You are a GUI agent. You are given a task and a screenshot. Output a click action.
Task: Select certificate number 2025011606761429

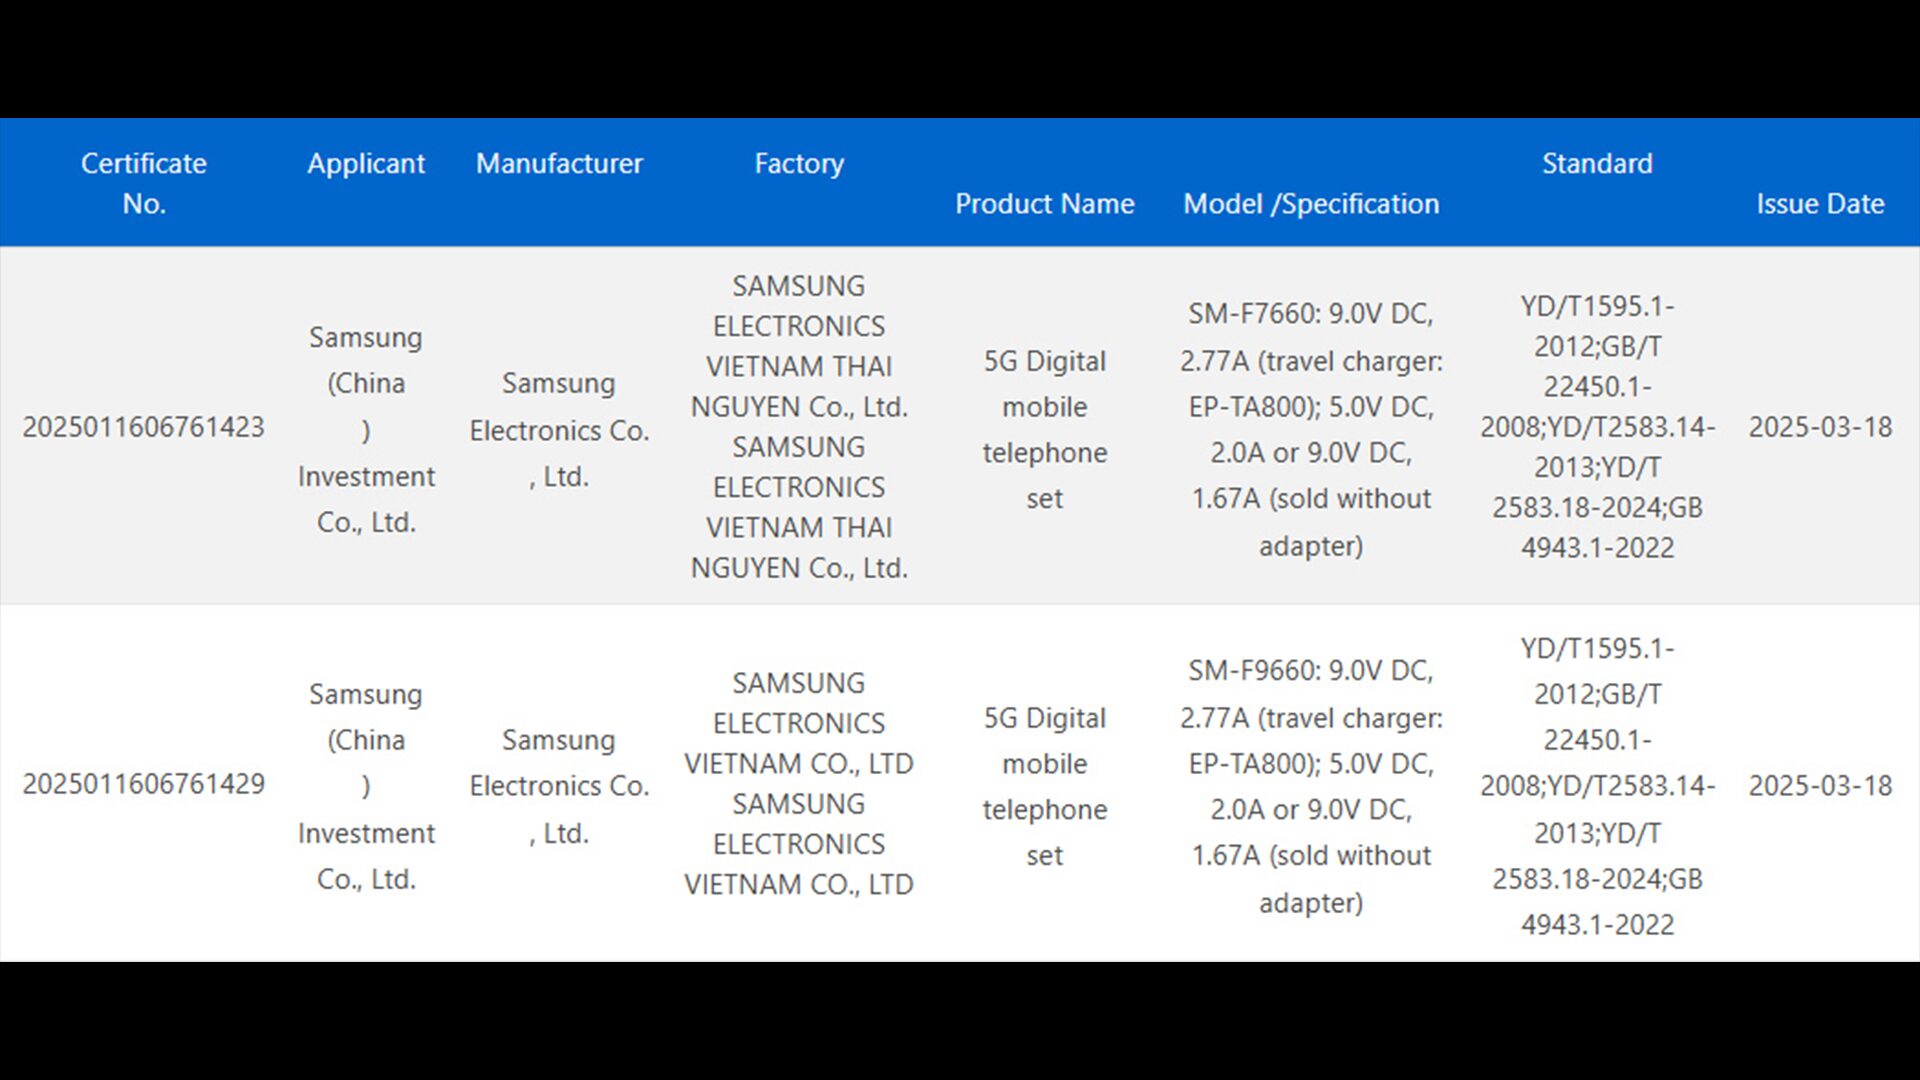click(x=144, y=784)
